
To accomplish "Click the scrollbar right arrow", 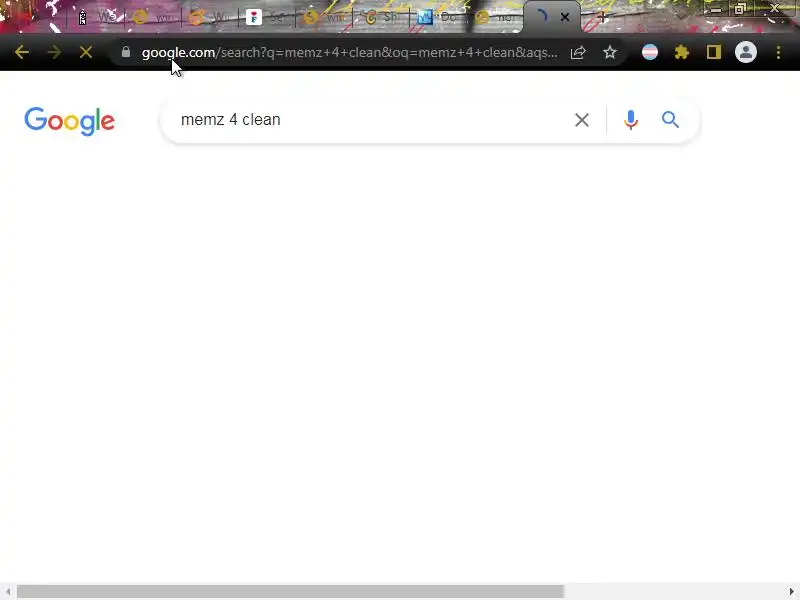I will [x=792, y=591].
